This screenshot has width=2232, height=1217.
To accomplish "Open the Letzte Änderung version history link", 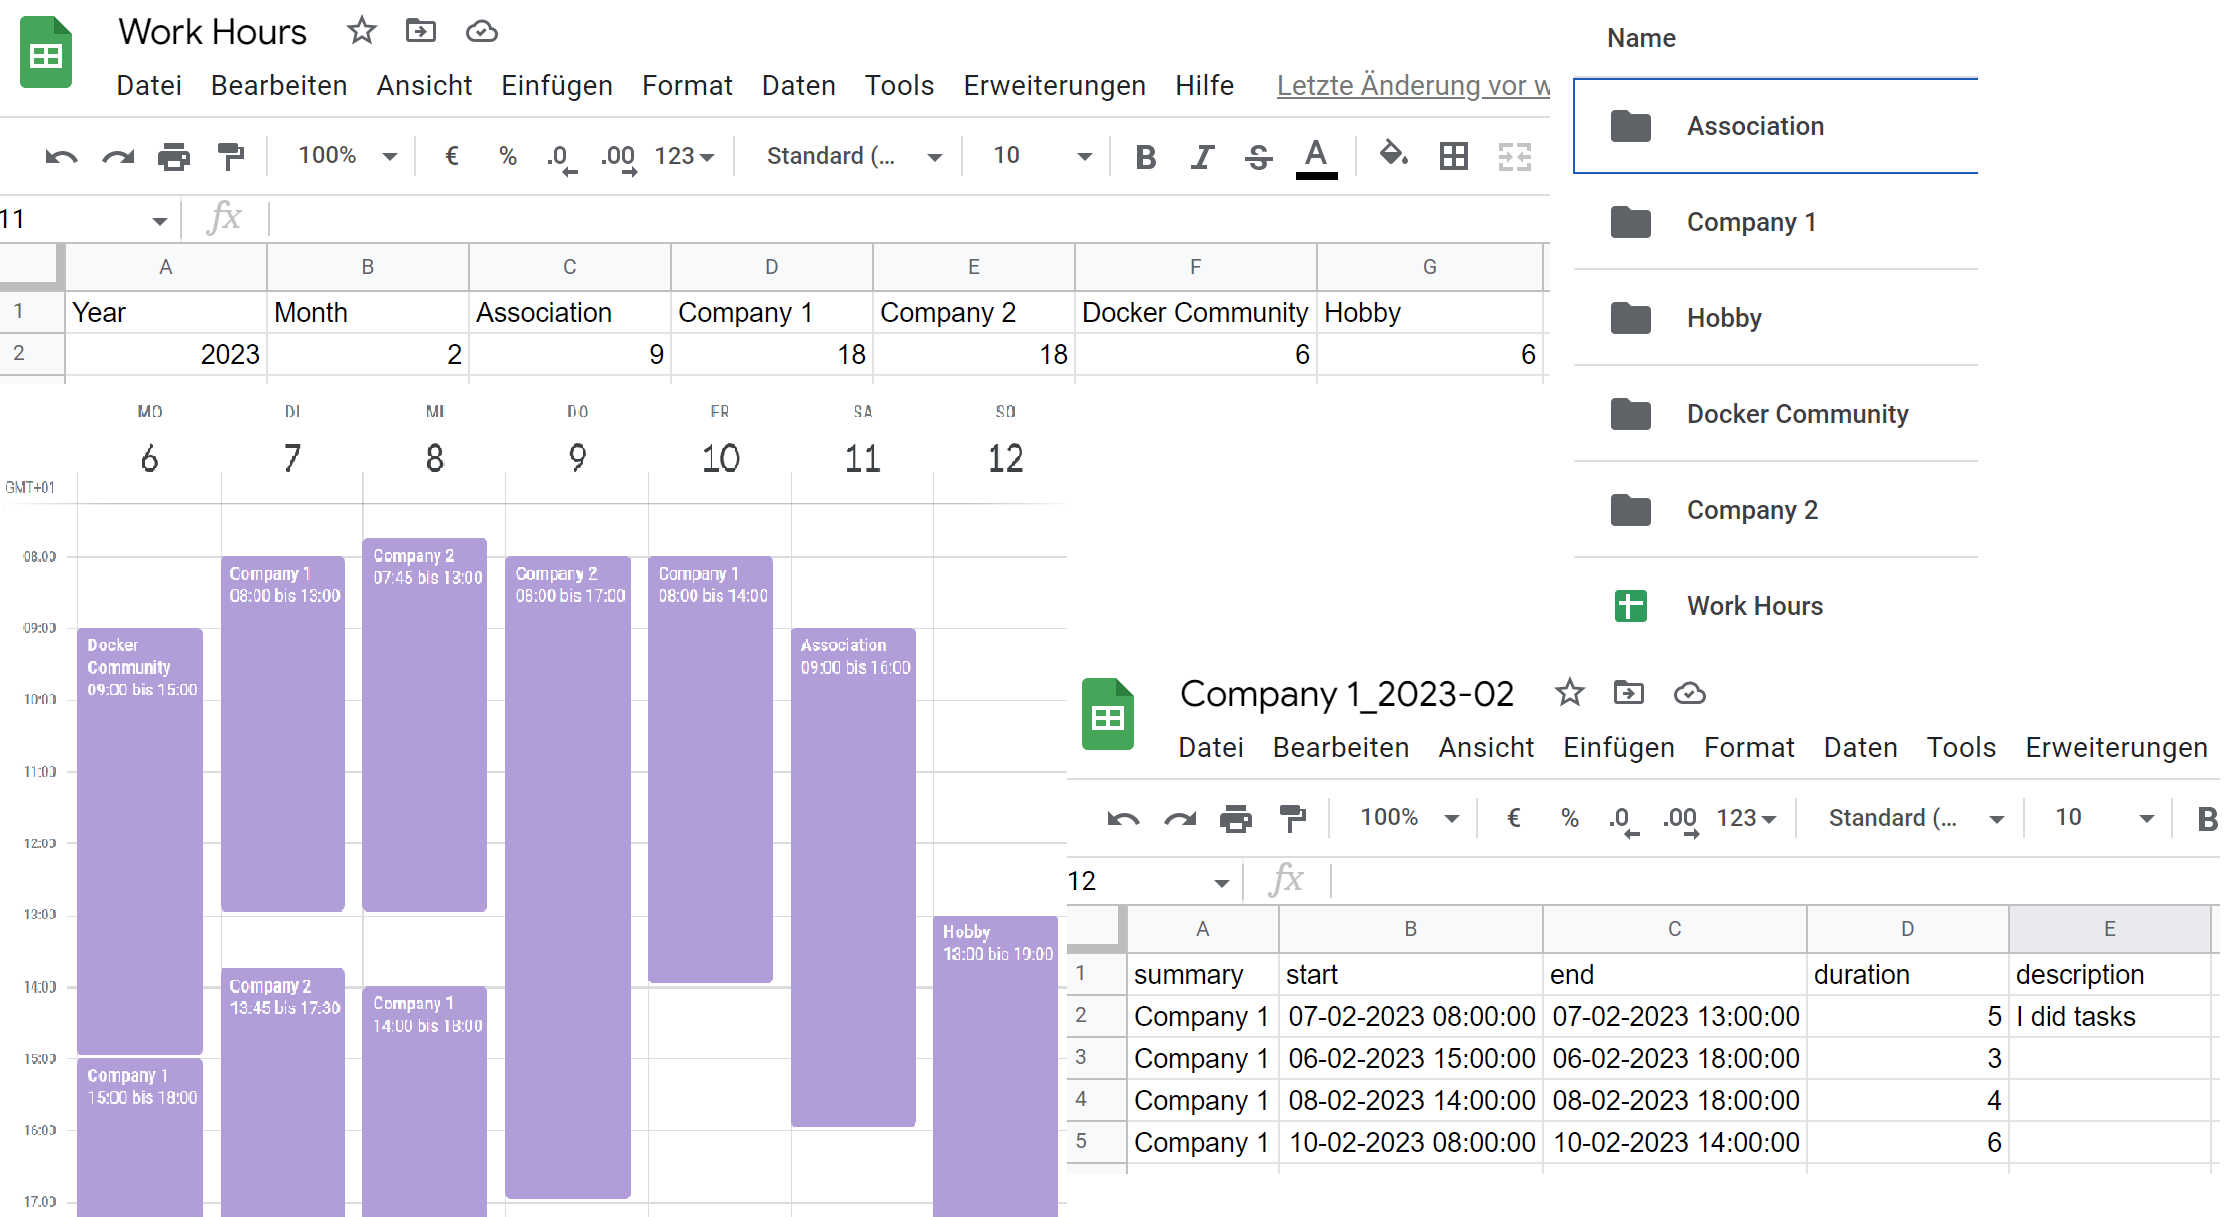I will pyautogui.click(x=1412, y=86).
